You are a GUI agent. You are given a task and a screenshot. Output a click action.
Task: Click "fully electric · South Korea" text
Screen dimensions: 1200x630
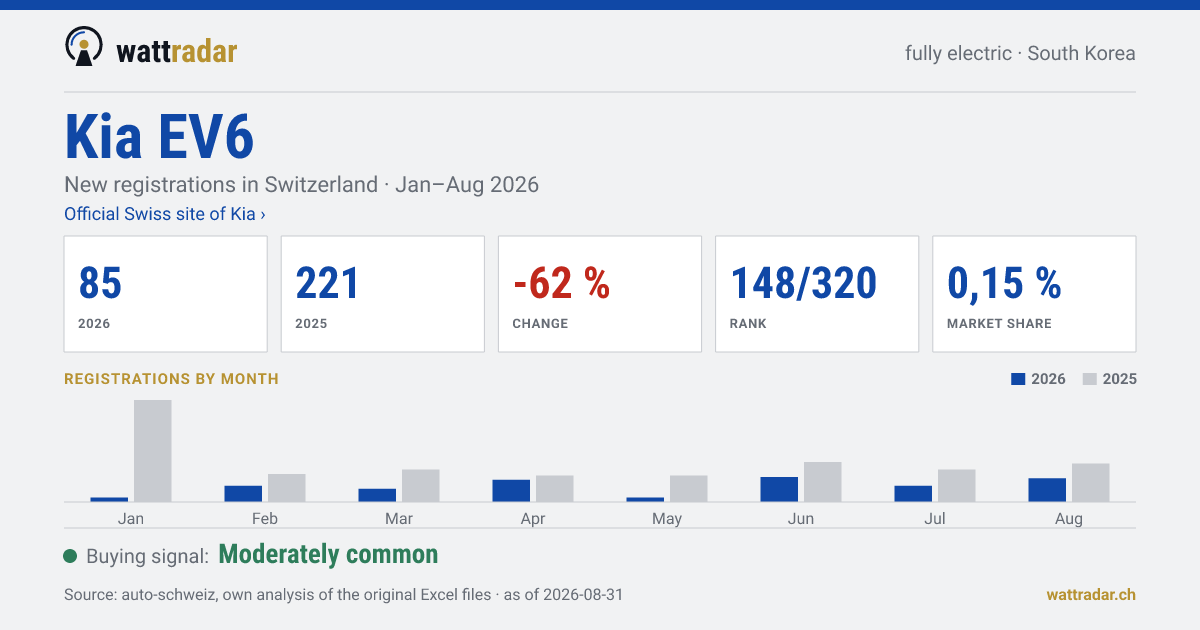click(x=1020, y=53)
